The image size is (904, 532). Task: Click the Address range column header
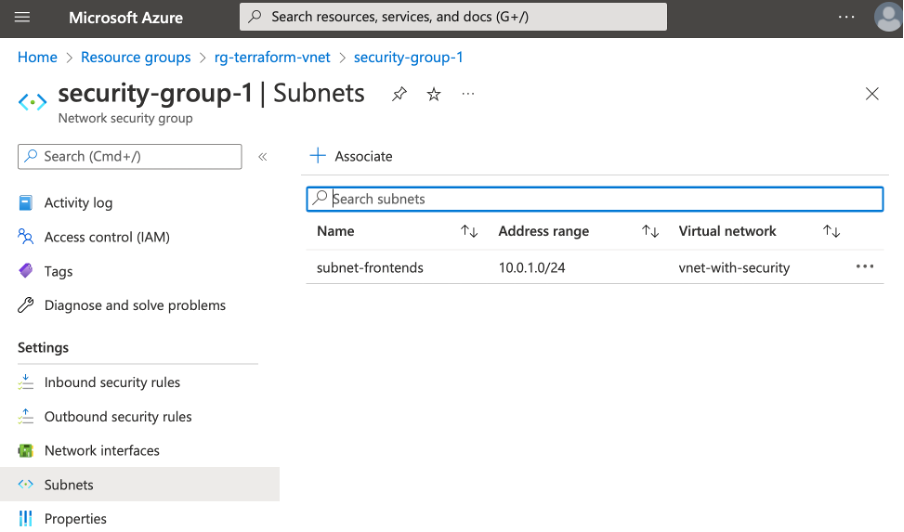(544, 231)
